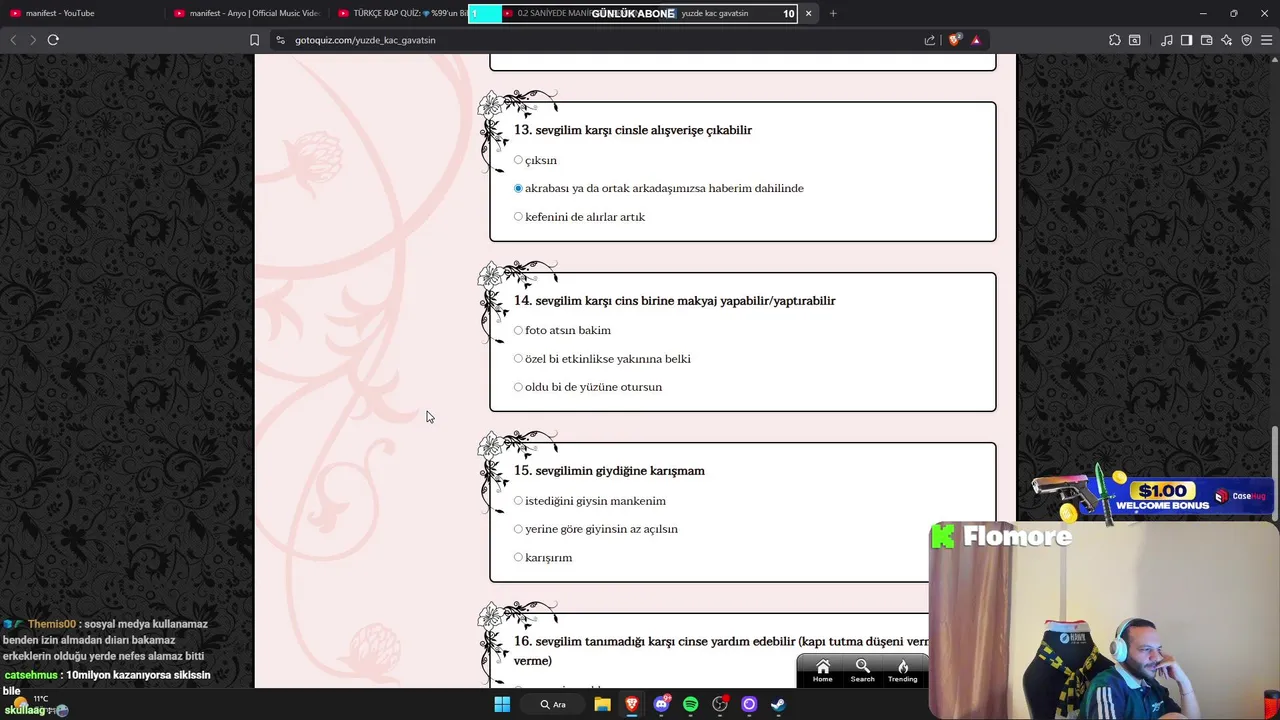
Task: Open Discord from the taskbar
Action: point(661,704)
